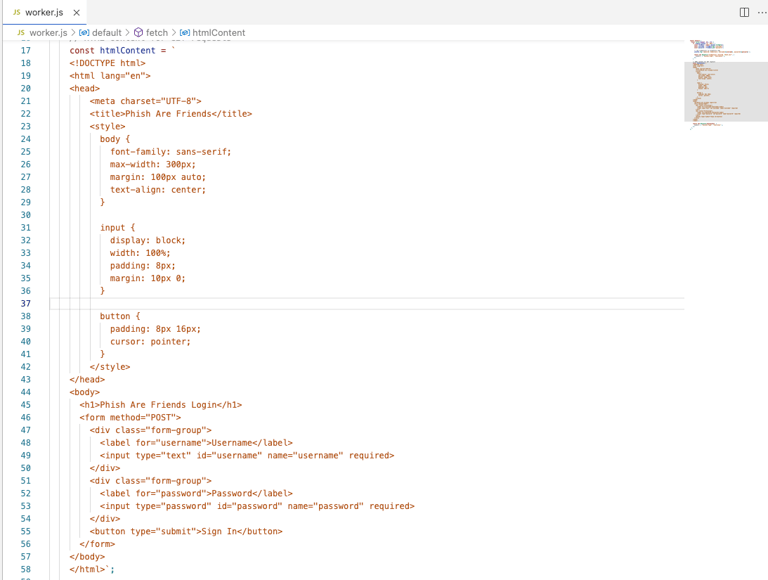Click the 'width: 100%;' line

pos(140,253)
